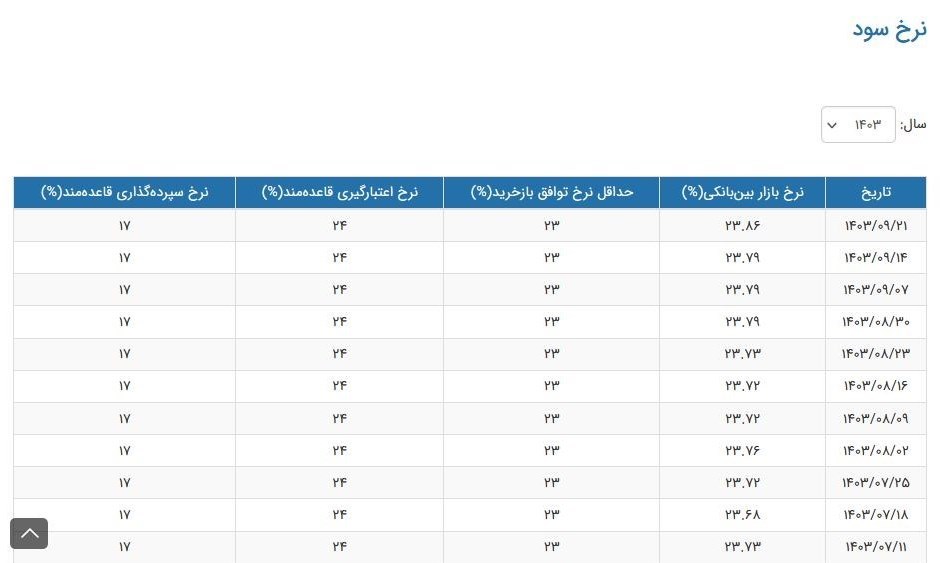Select the date cell ۱۴۰۳/۰۸/۳۰
Viewport: 944px width, 563px height.
pyautogui.click(x=875, y=321)
